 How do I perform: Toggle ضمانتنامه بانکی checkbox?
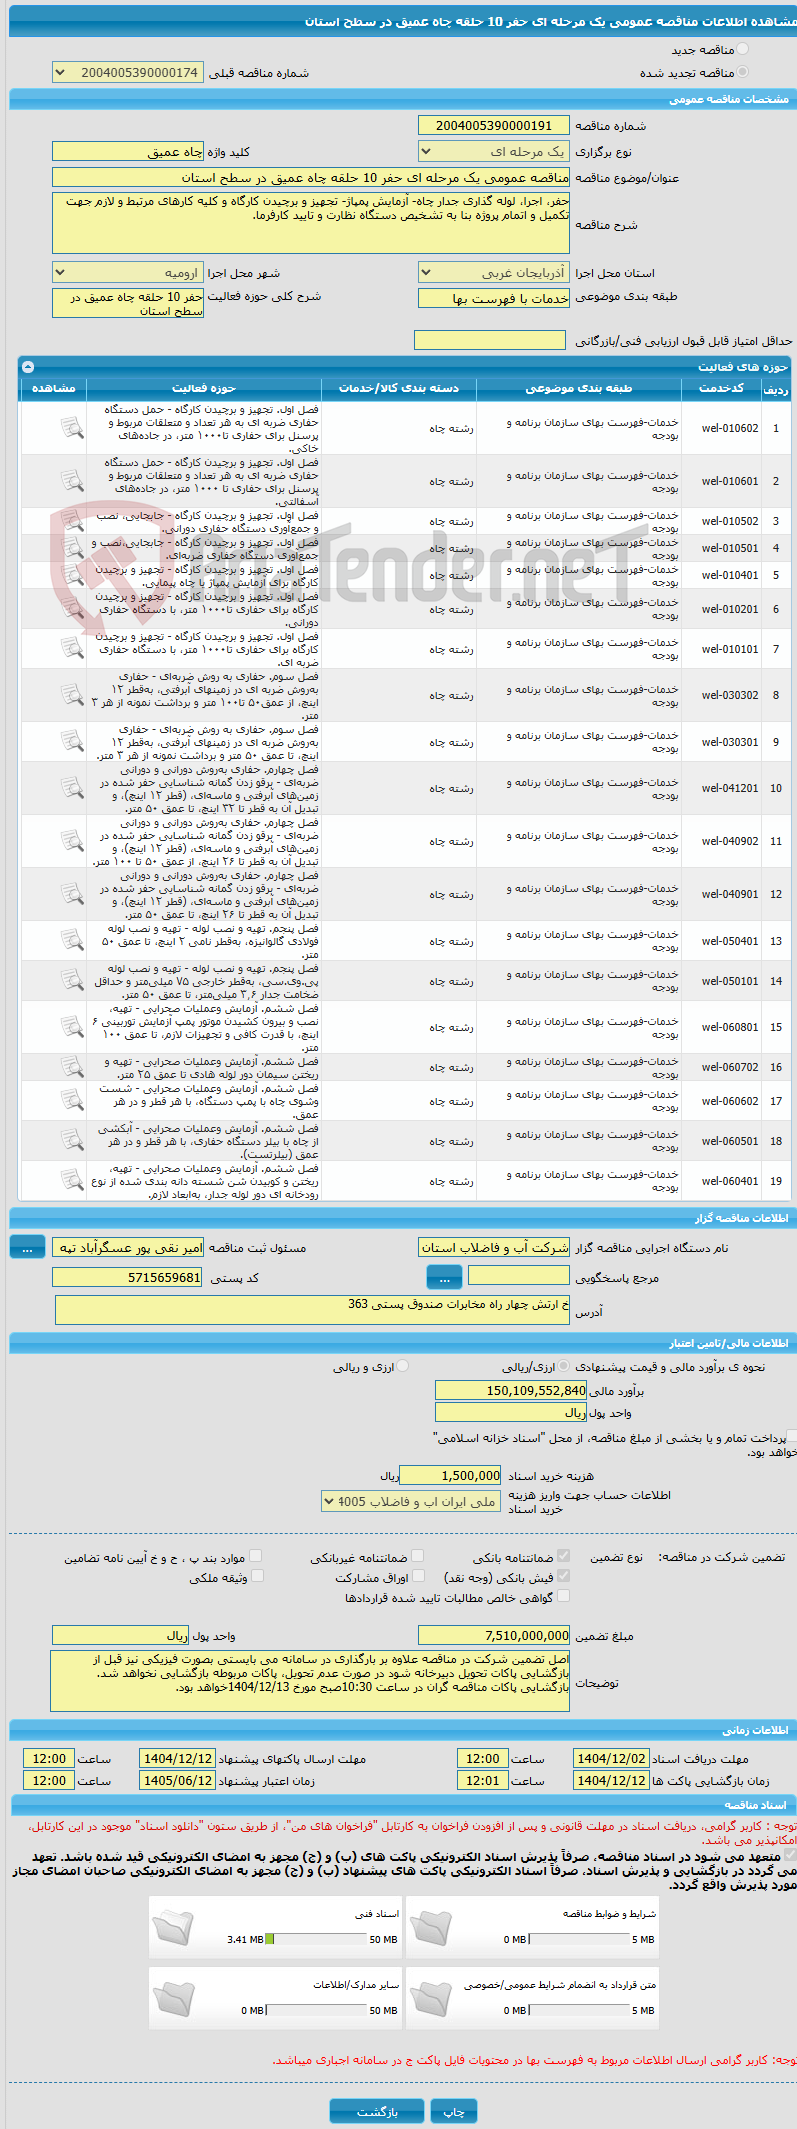[x=563, y=1556]
